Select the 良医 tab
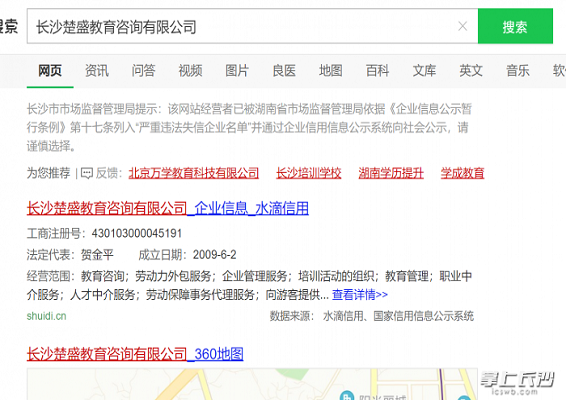 (284, 70)
